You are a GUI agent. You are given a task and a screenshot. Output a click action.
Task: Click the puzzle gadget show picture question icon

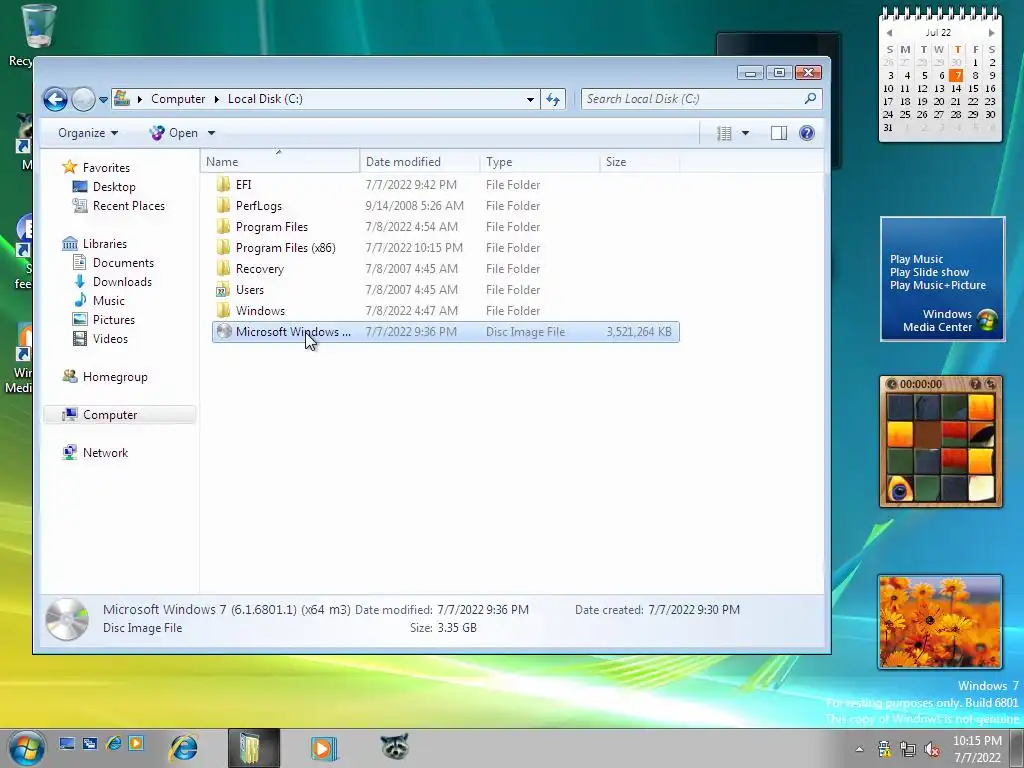pos(975,384)
